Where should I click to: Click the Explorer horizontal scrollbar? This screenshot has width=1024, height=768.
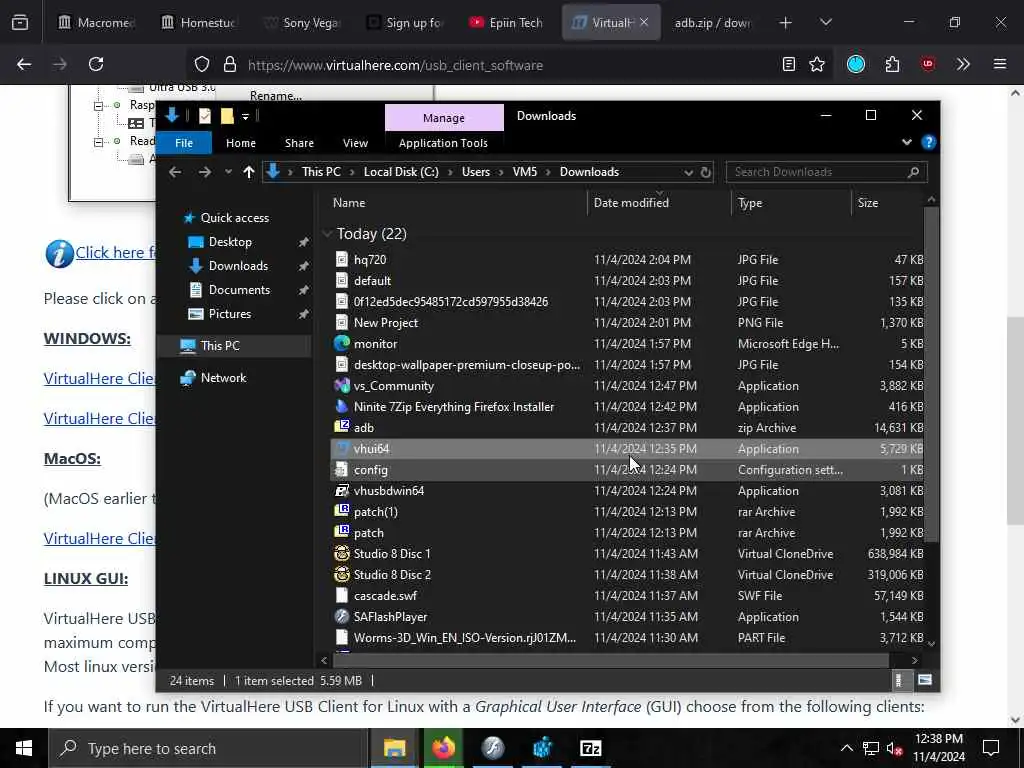click(611, 660)
